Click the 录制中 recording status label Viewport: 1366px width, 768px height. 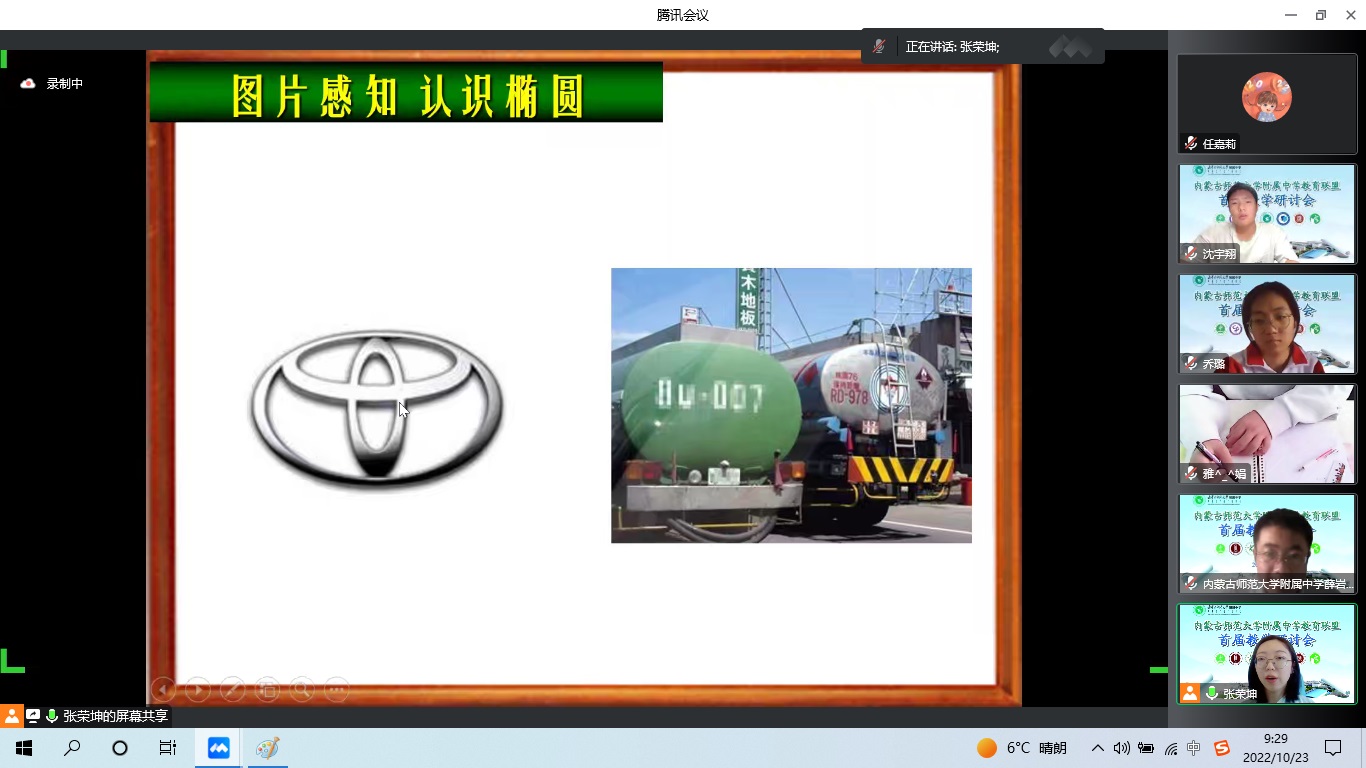pyautogui.click(x=65, y=84)
